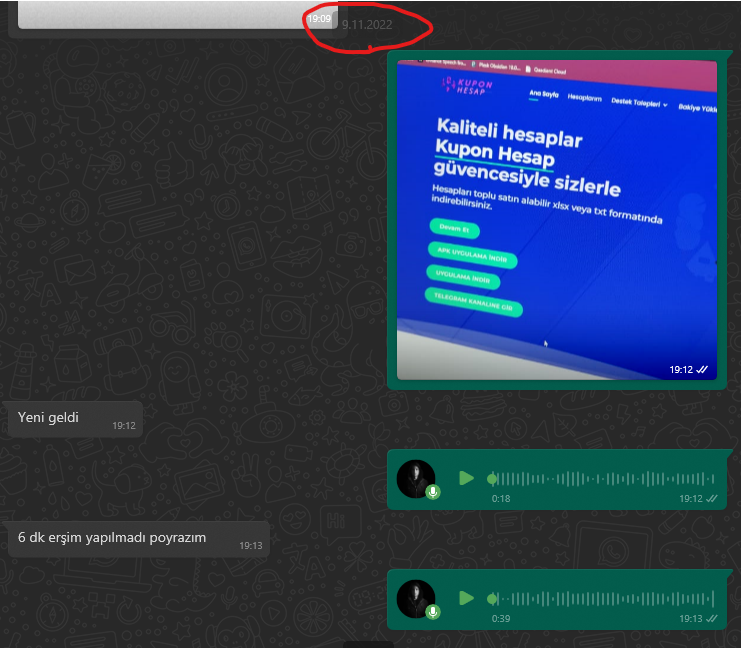Click microphone badge on the 0:18 voice message avatar
The height and width of the screenshot is (648, 741).
(x=433, y=492)
